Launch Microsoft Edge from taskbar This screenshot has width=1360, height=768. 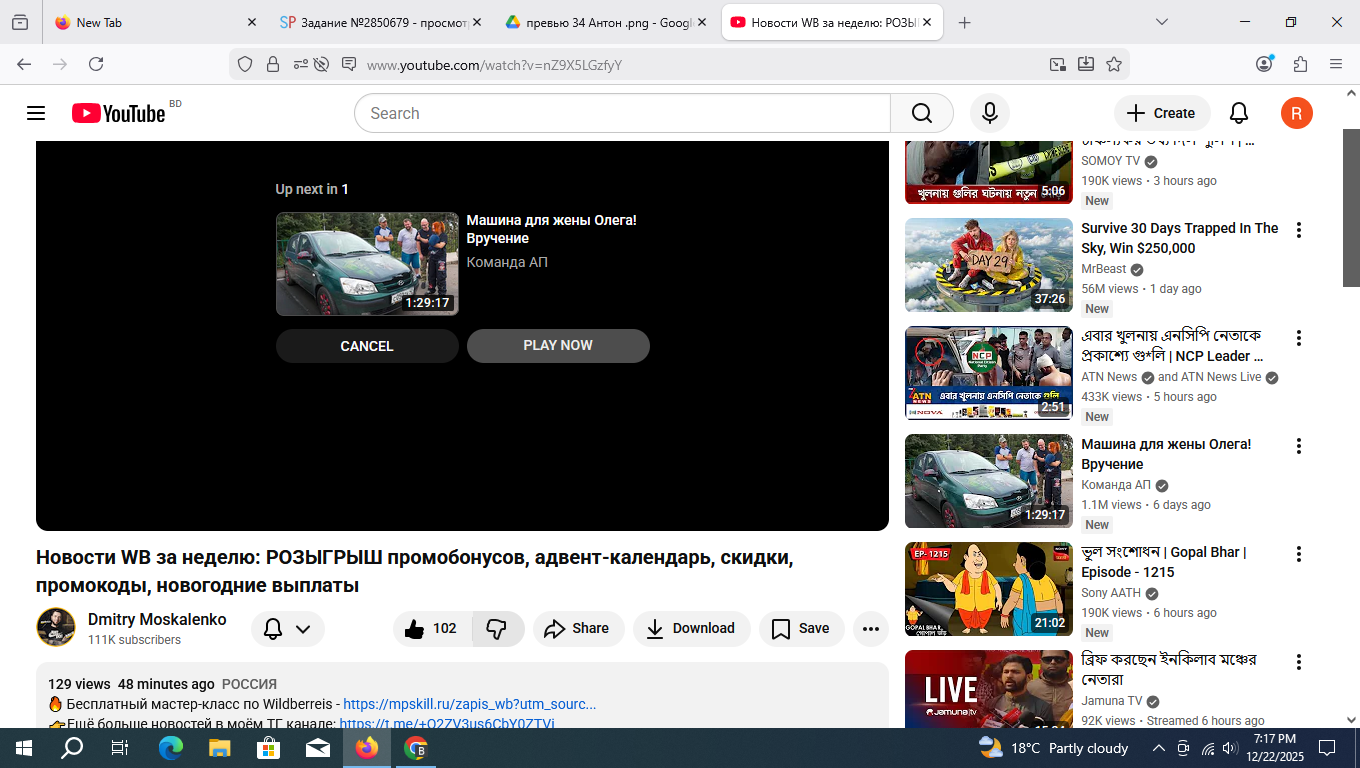171,748
